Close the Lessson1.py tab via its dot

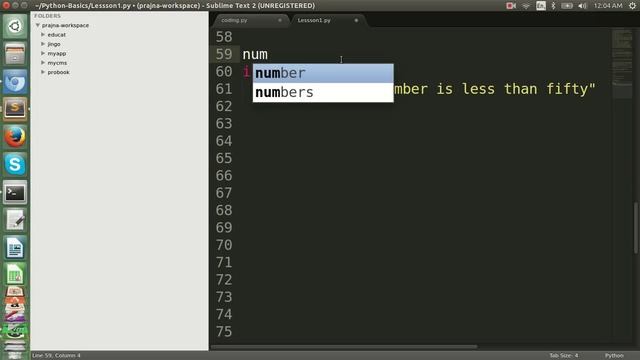(x=356, y=20)
